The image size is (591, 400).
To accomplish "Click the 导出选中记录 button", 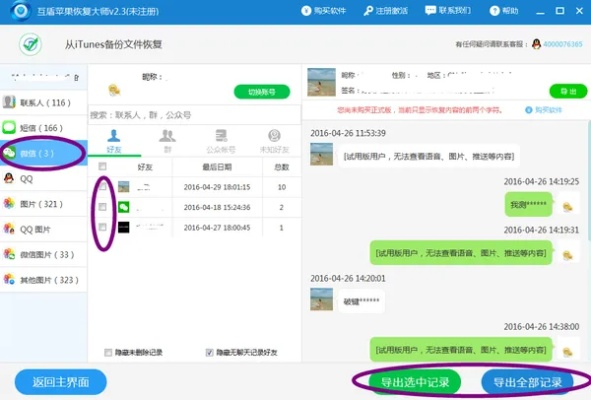I will coord(415,382).
